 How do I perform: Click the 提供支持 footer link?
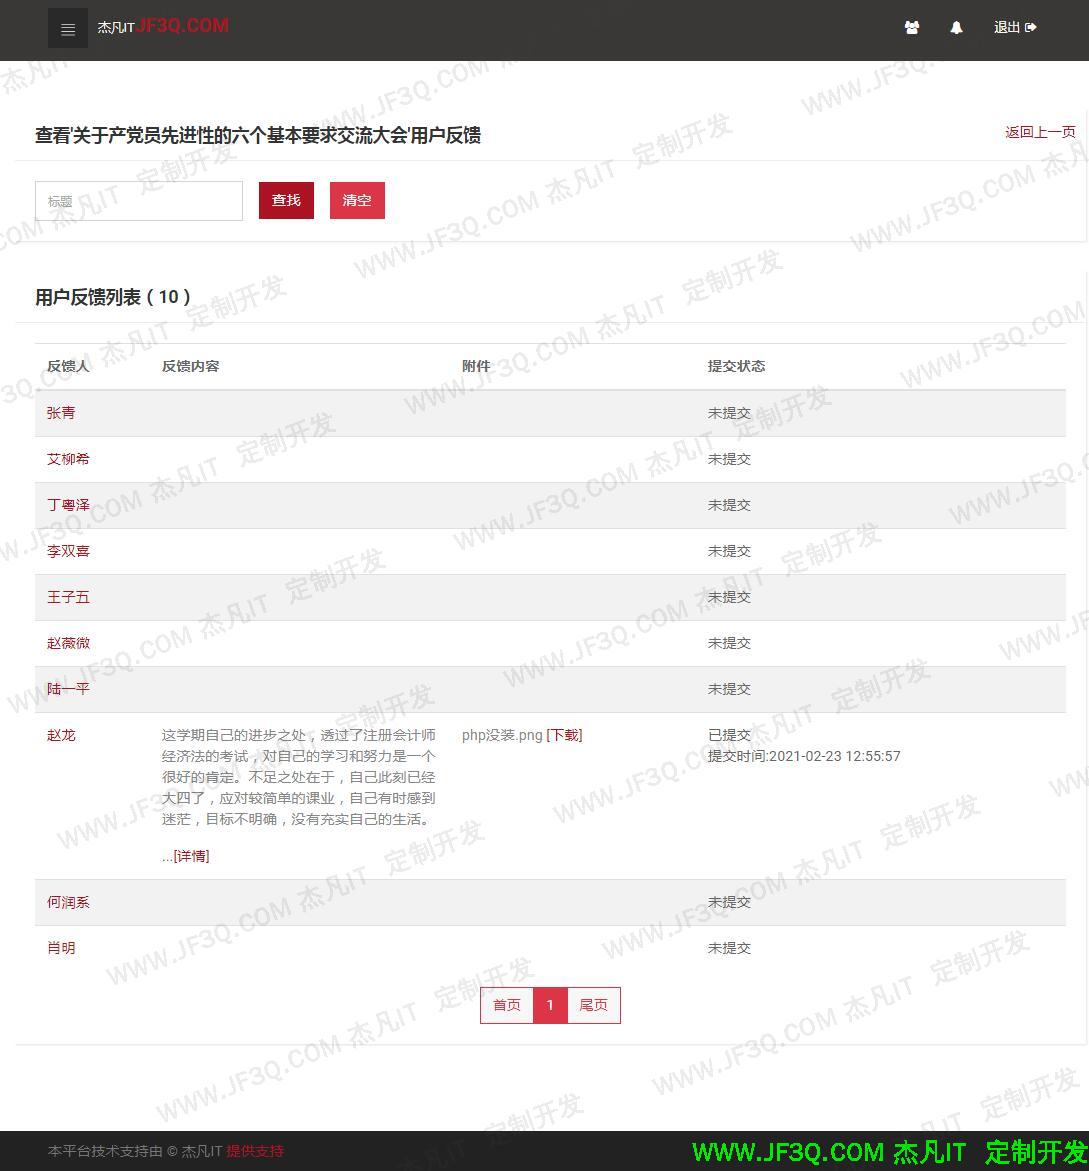pos(255,1151)
